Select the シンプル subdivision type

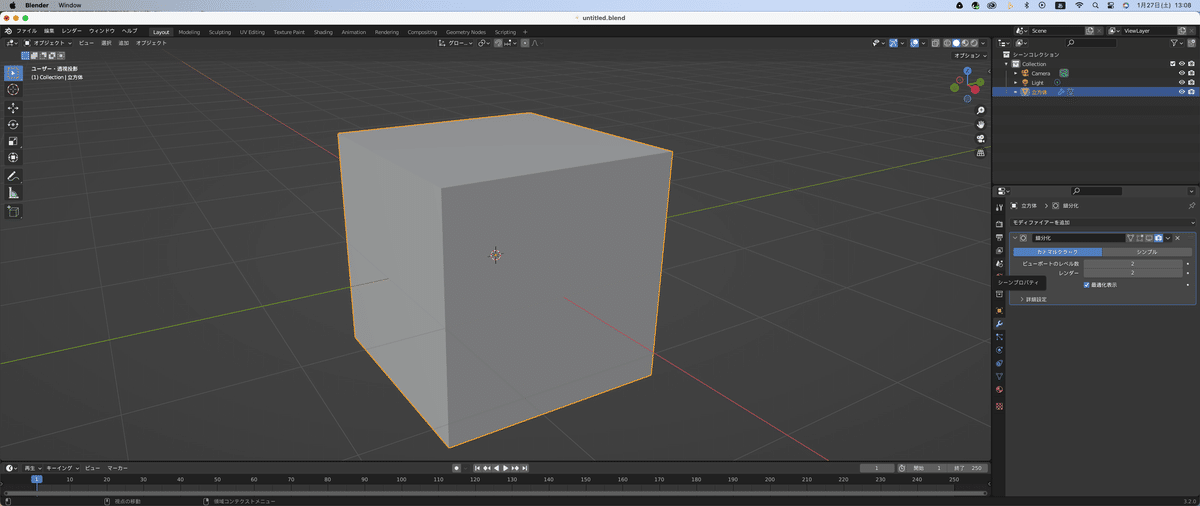tap(1147, 251)
